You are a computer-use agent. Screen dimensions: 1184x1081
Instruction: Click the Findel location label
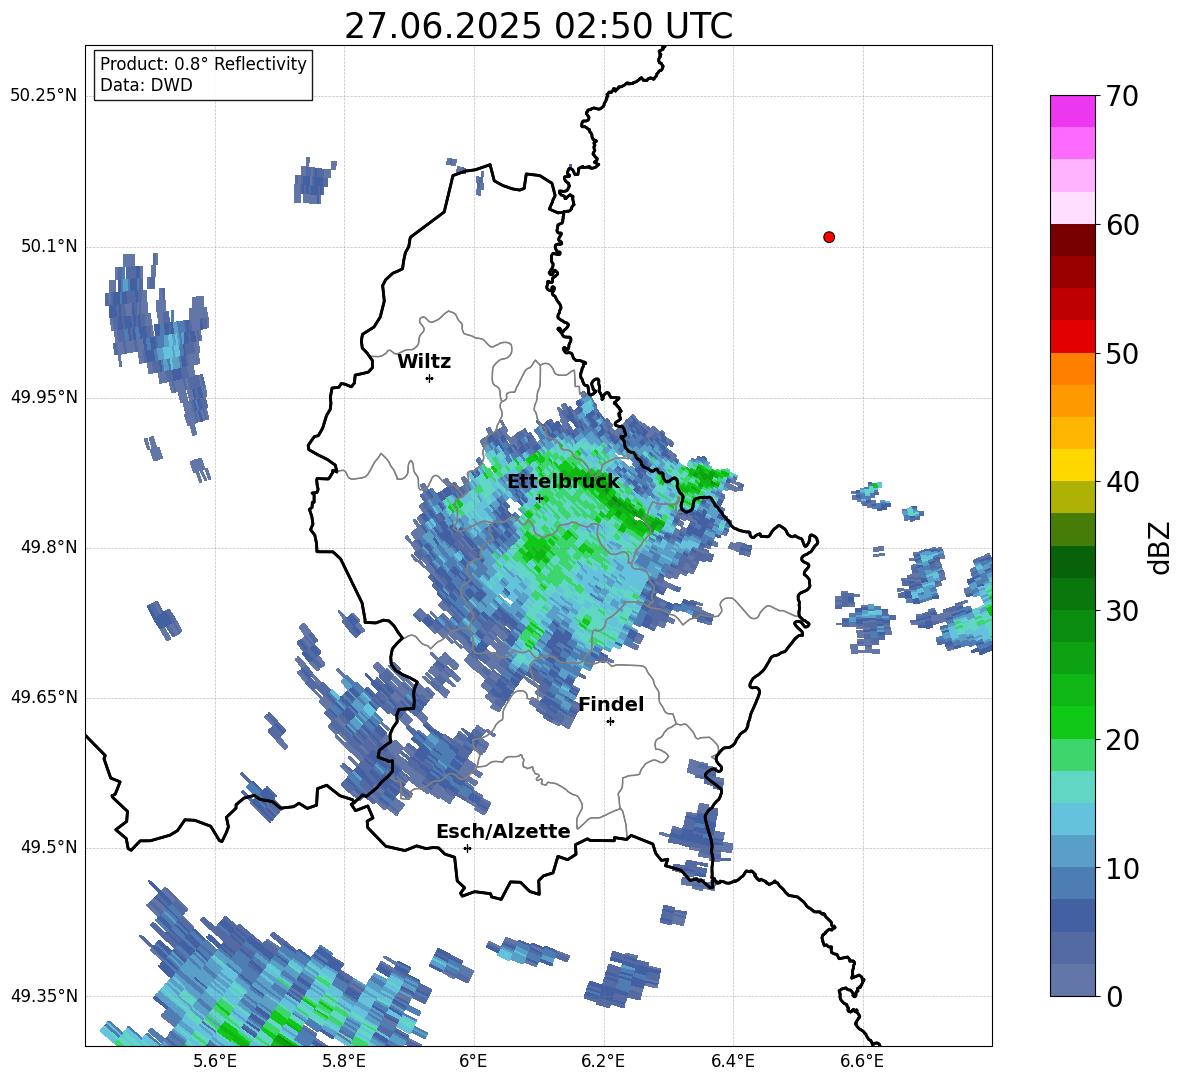(x=611, y=704)
